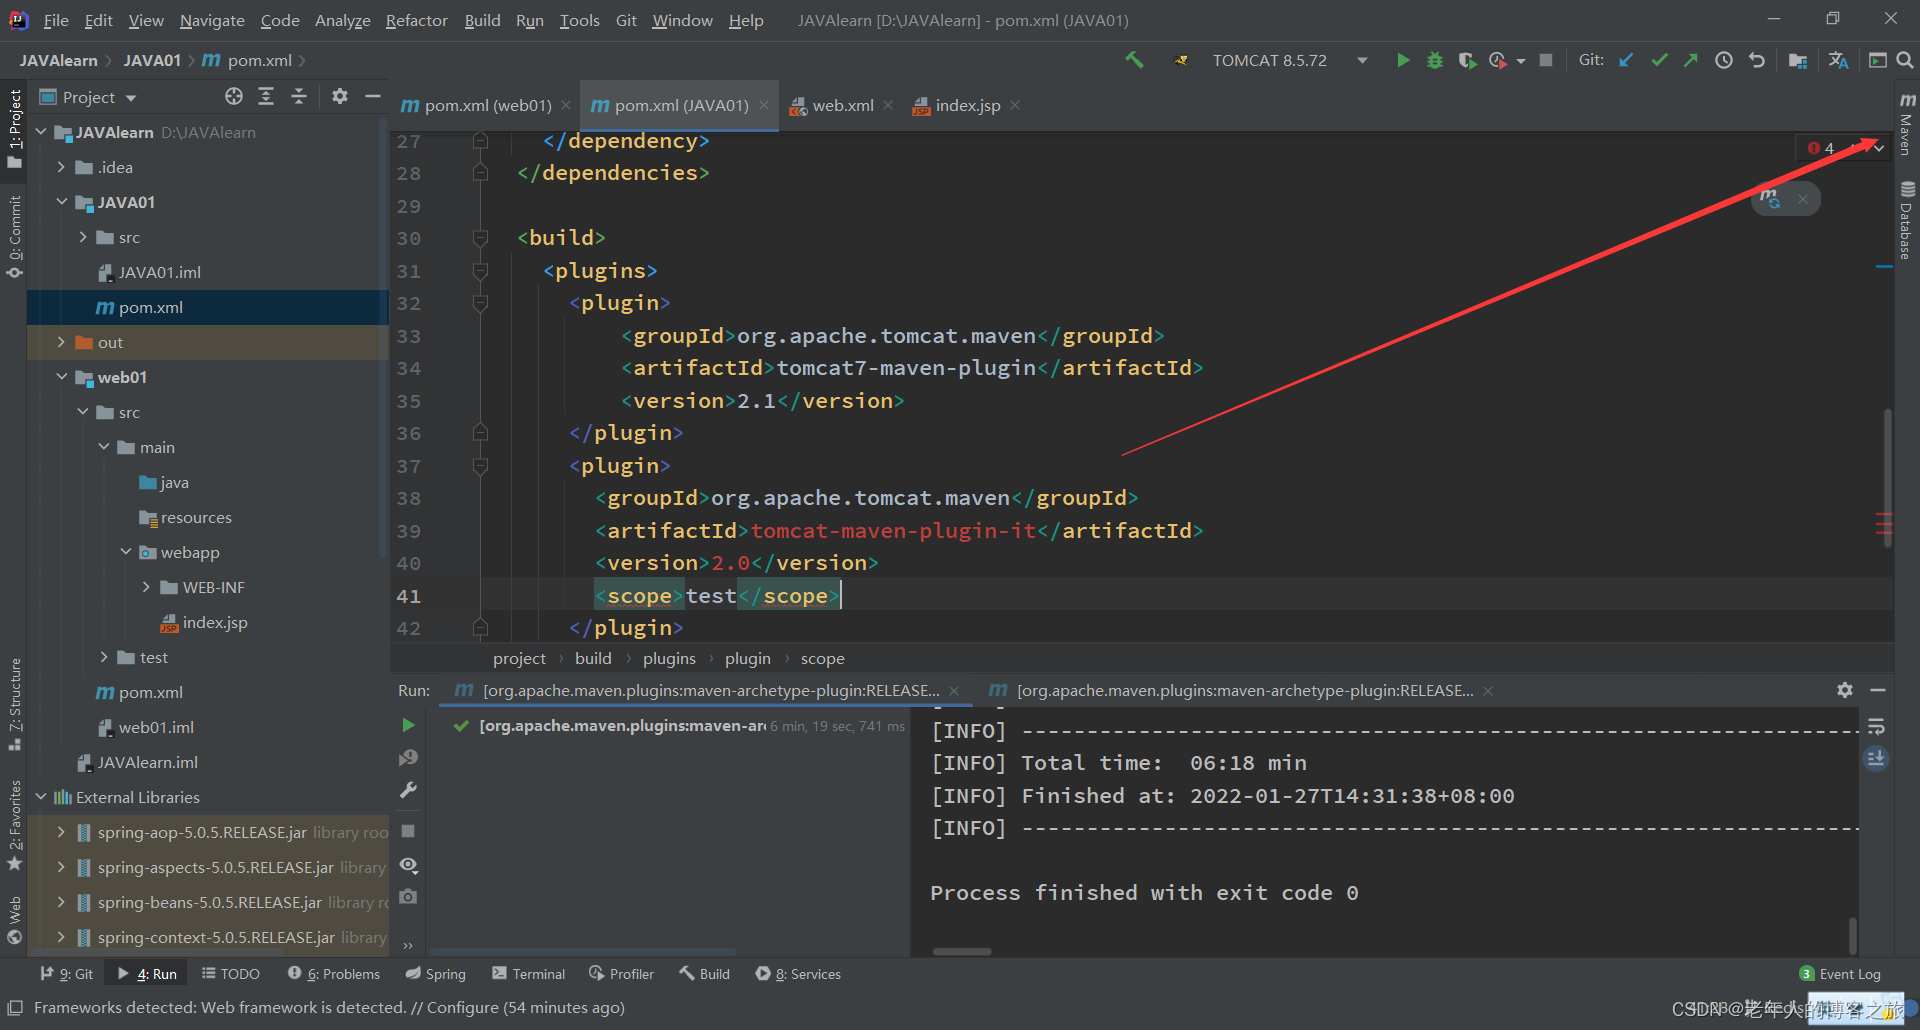Click the Git update project icon
This screenshot has width=1920, height=1030.
[1627, 60]
